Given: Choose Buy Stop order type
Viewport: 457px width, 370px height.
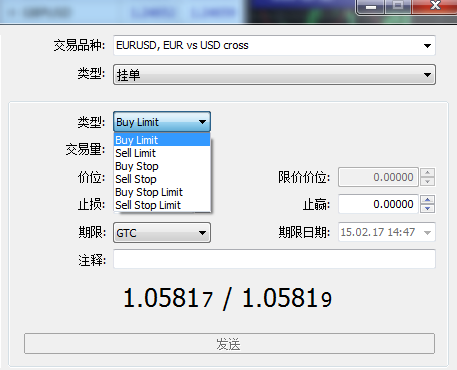Looking at the screenshot, I should pyautogui.click(x=162, y=166).
